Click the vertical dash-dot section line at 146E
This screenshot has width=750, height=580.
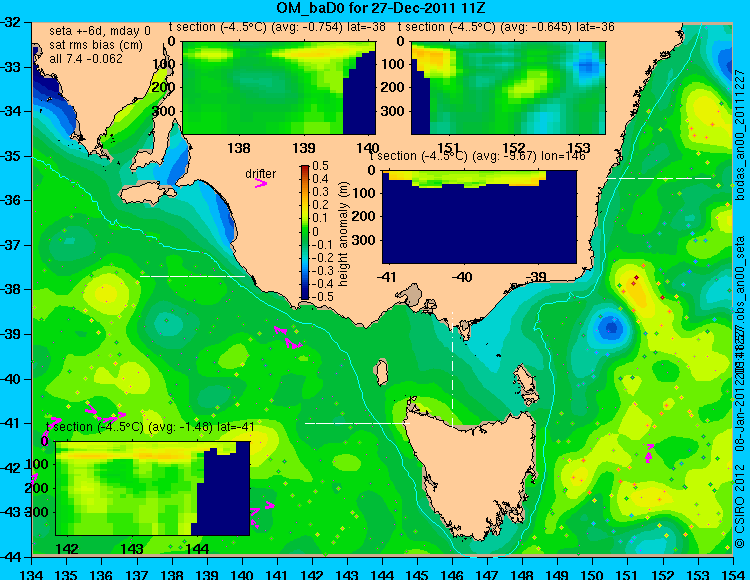click(x=452, y=369)
